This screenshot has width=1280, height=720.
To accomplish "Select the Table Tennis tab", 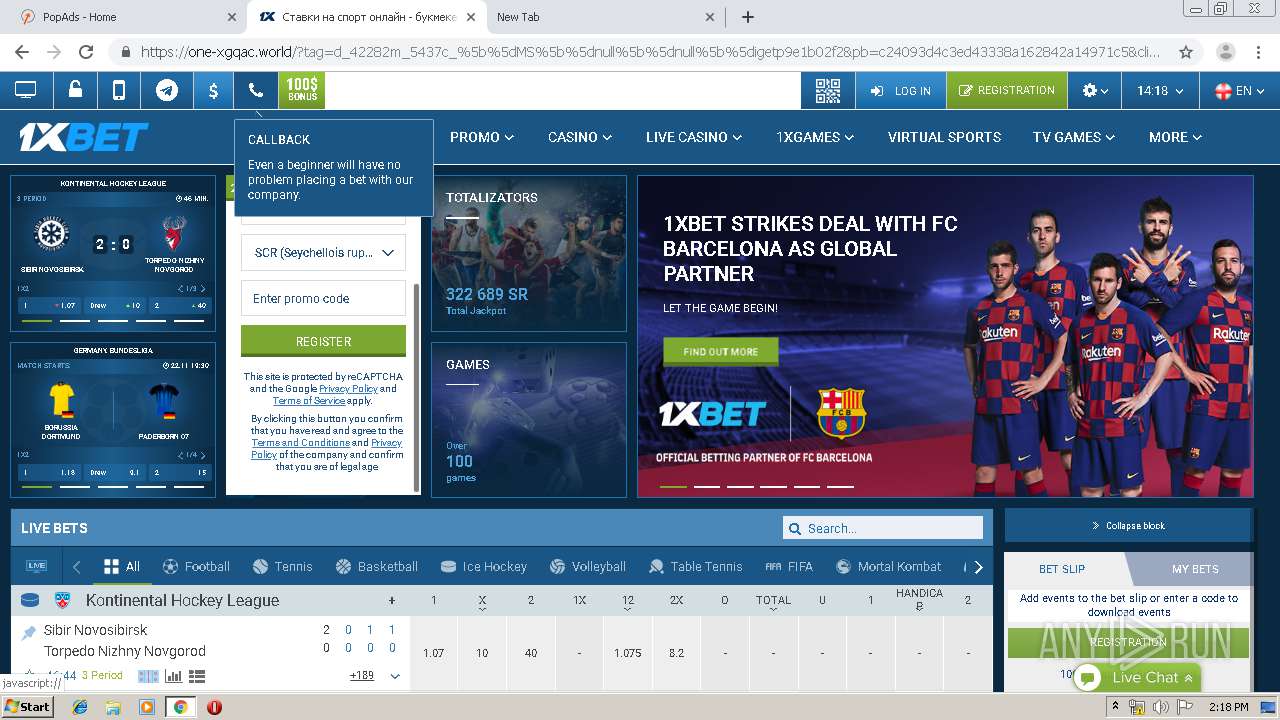I will tap(696, 566).
